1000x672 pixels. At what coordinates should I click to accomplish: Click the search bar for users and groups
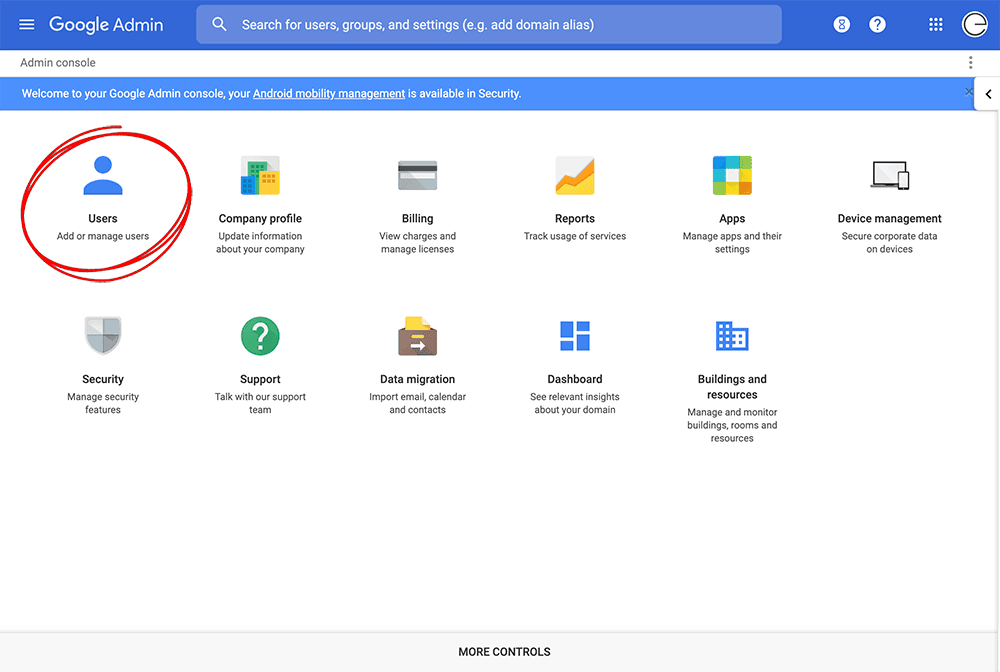[488, 24]
